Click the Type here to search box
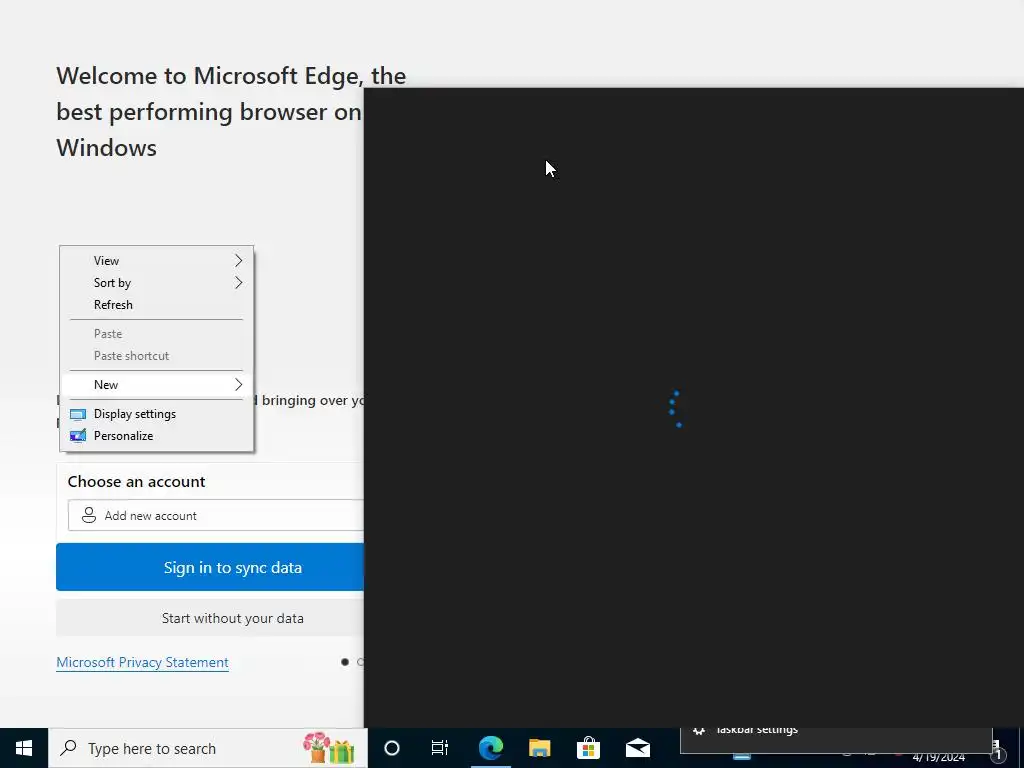Viewport: 1024px width, 768px height. 208,748
